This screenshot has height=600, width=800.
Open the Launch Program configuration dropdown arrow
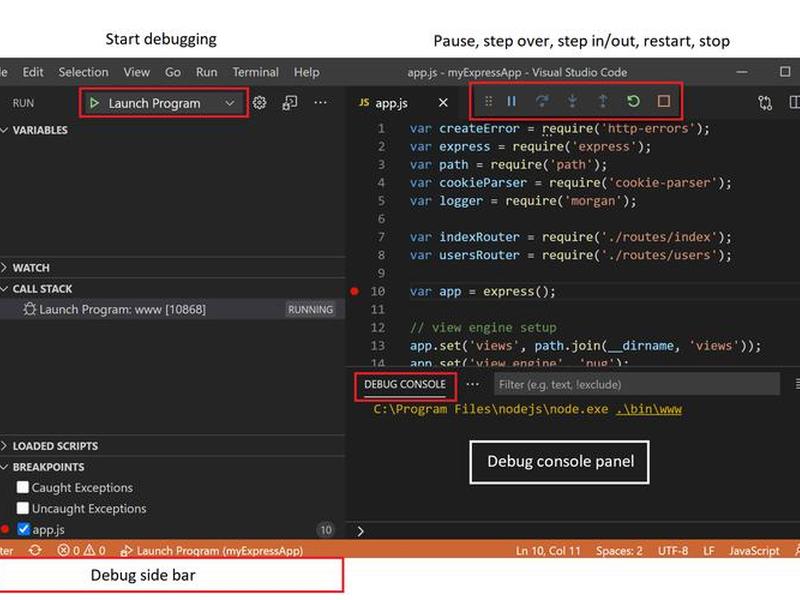point(230,103)
